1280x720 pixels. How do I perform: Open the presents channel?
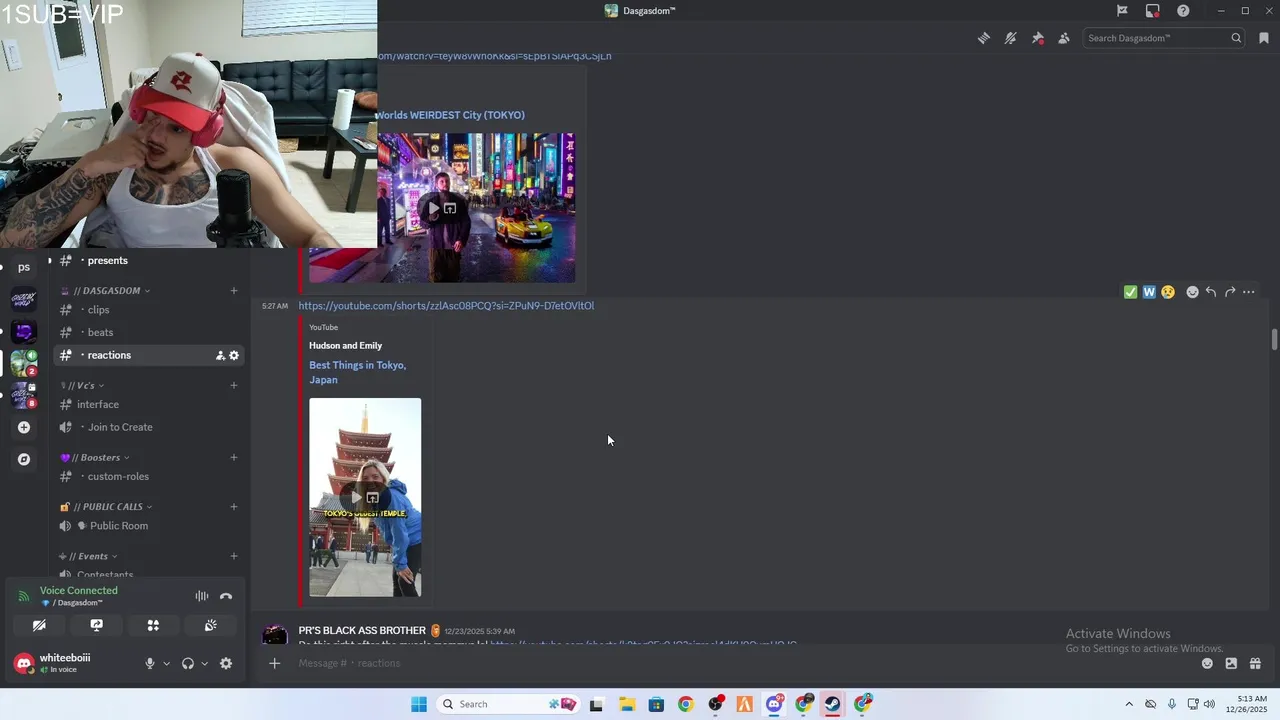[150, 261]
